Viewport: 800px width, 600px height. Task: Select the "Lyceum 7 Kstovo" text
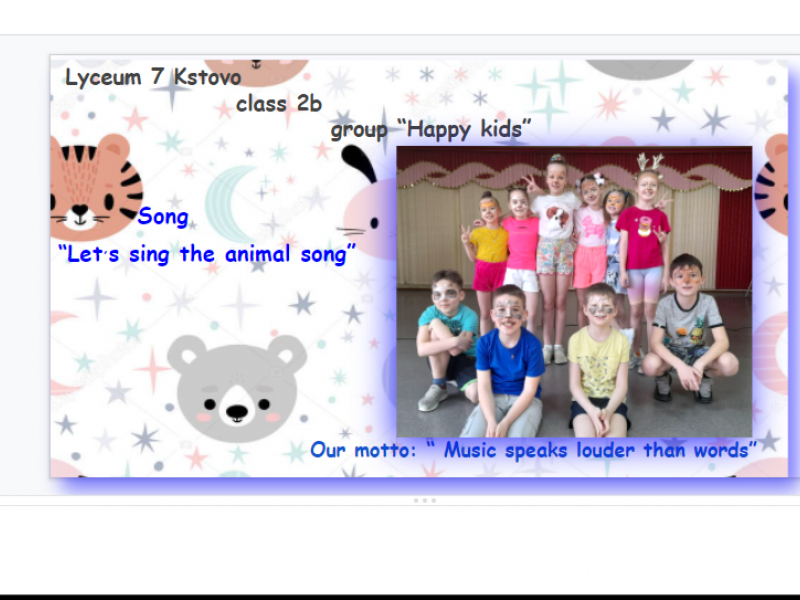click(153, 78)
